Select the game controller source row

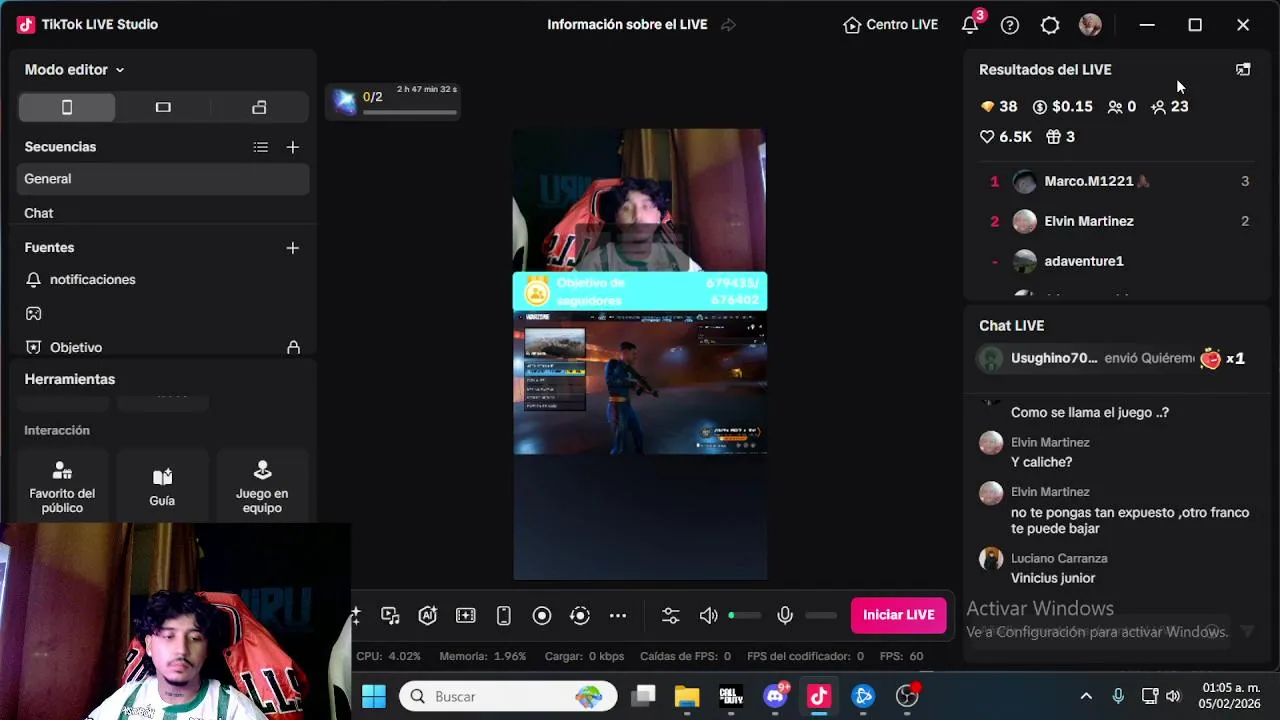pos(163,314)
